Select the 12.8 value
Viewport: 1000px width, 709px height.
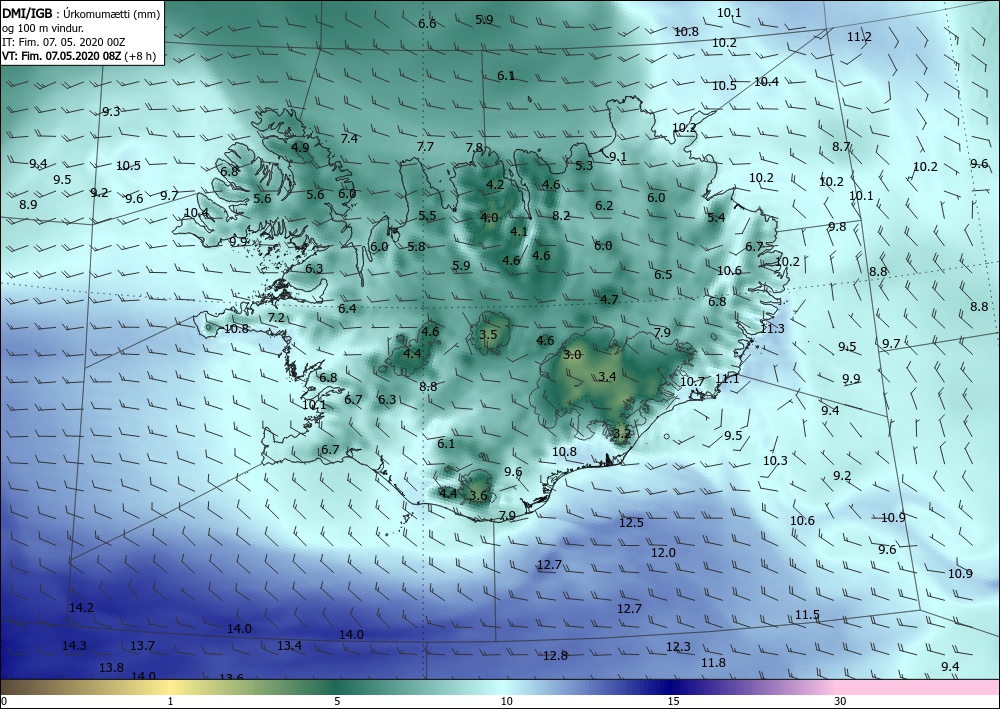[555, 655]
